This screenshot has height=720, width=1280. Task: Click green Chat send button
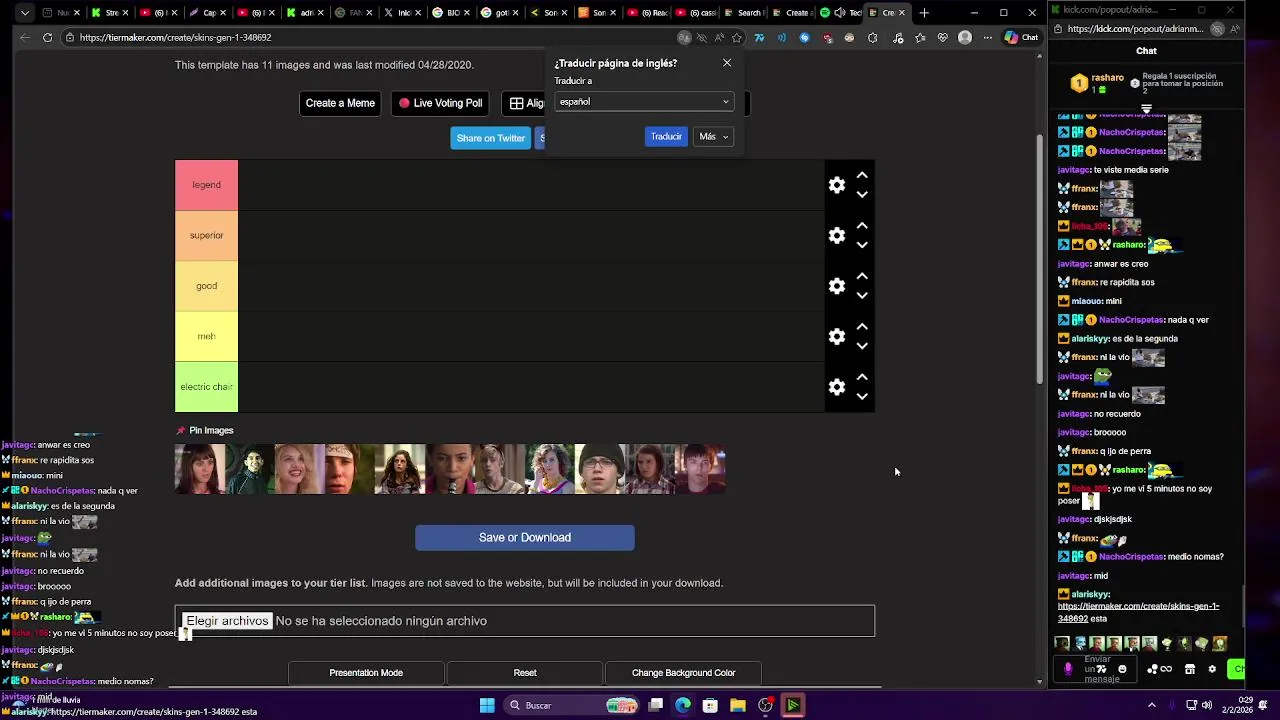pyautogui.click(x=1237, y=669)
